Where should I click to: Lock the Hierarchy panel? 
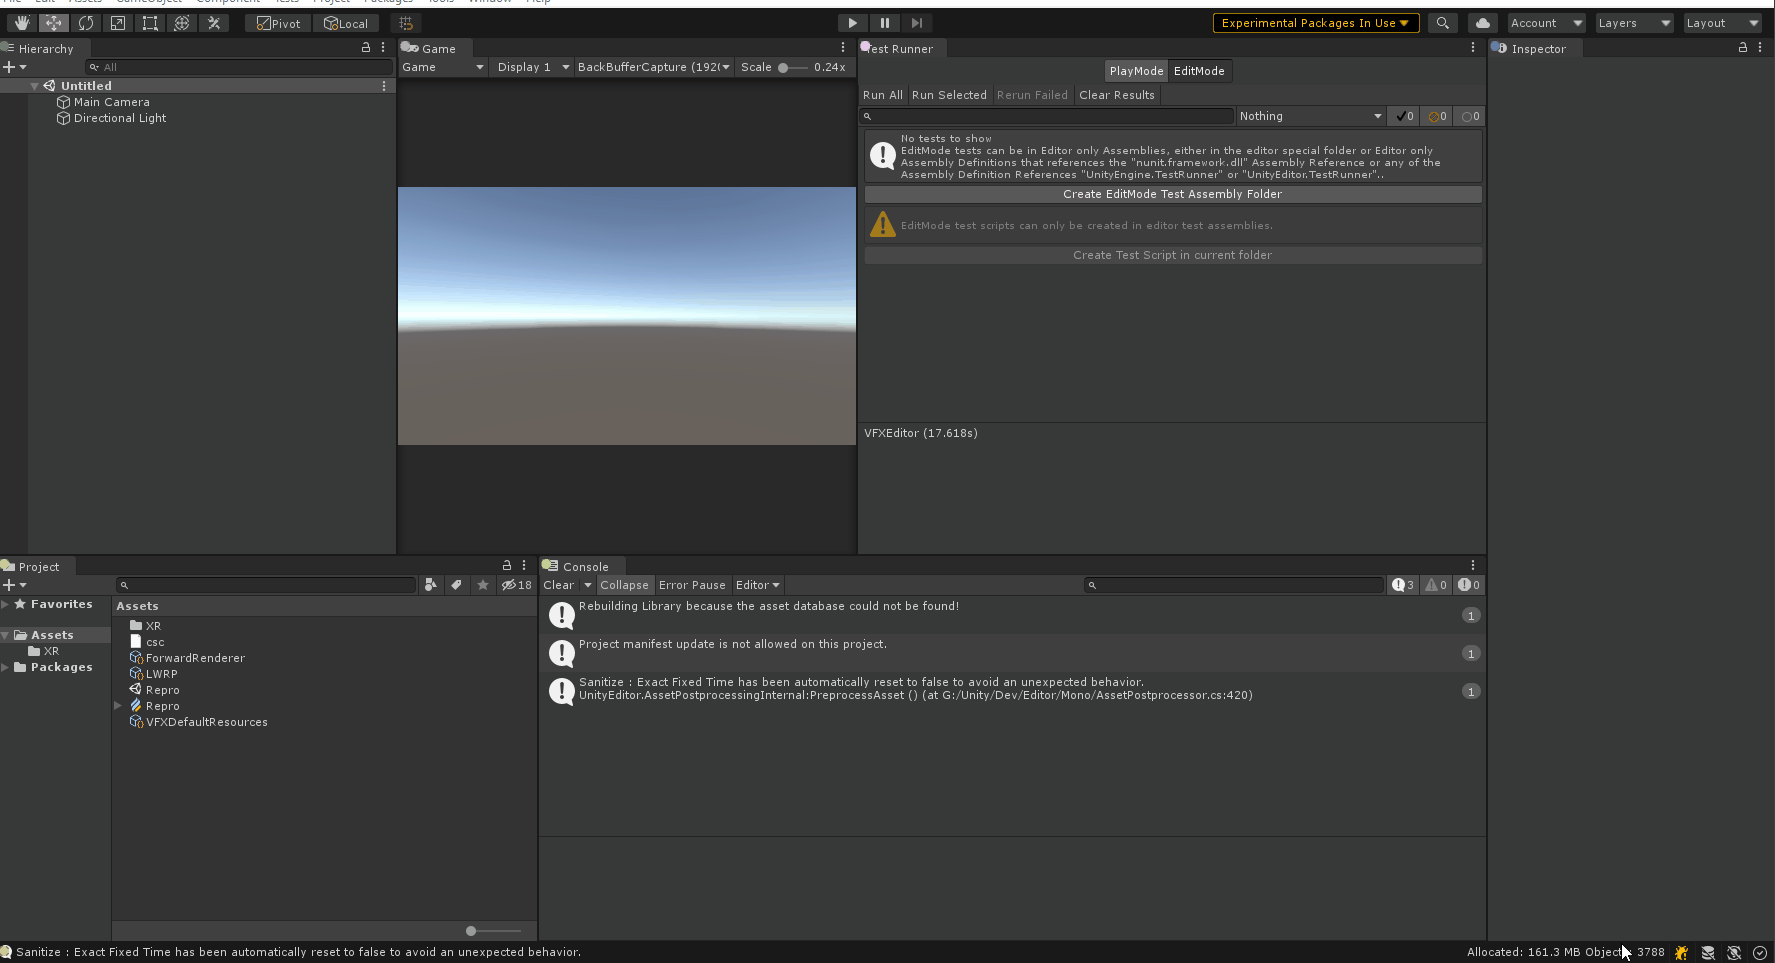point(366,47)
